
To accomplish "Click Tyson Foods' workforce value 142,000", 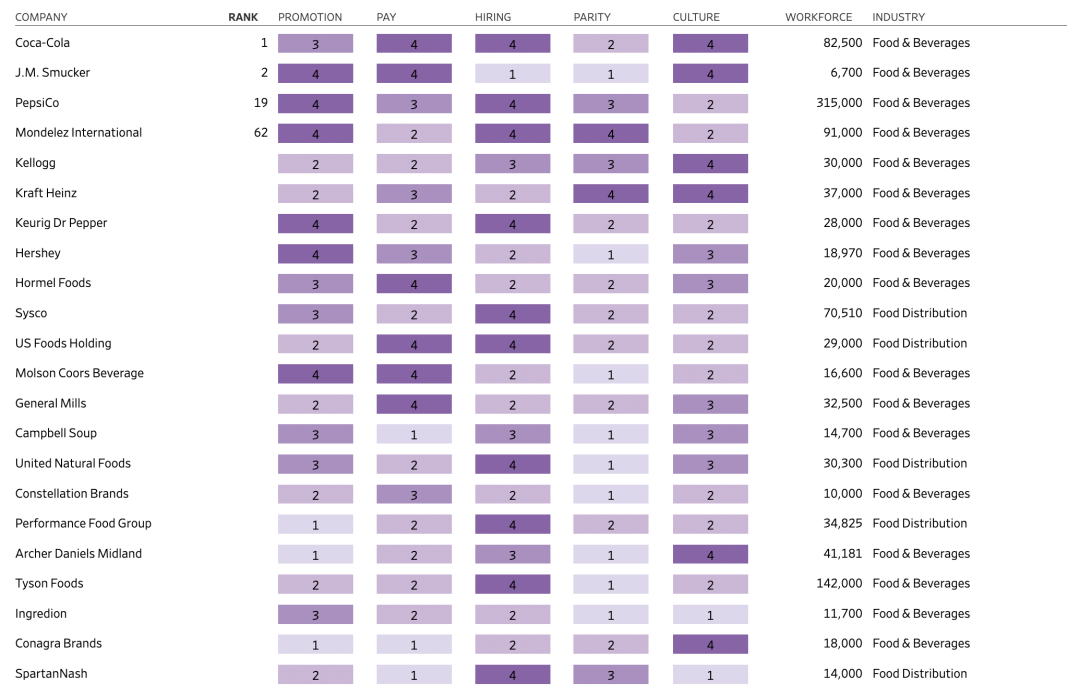I will click(x=839, y=584).
